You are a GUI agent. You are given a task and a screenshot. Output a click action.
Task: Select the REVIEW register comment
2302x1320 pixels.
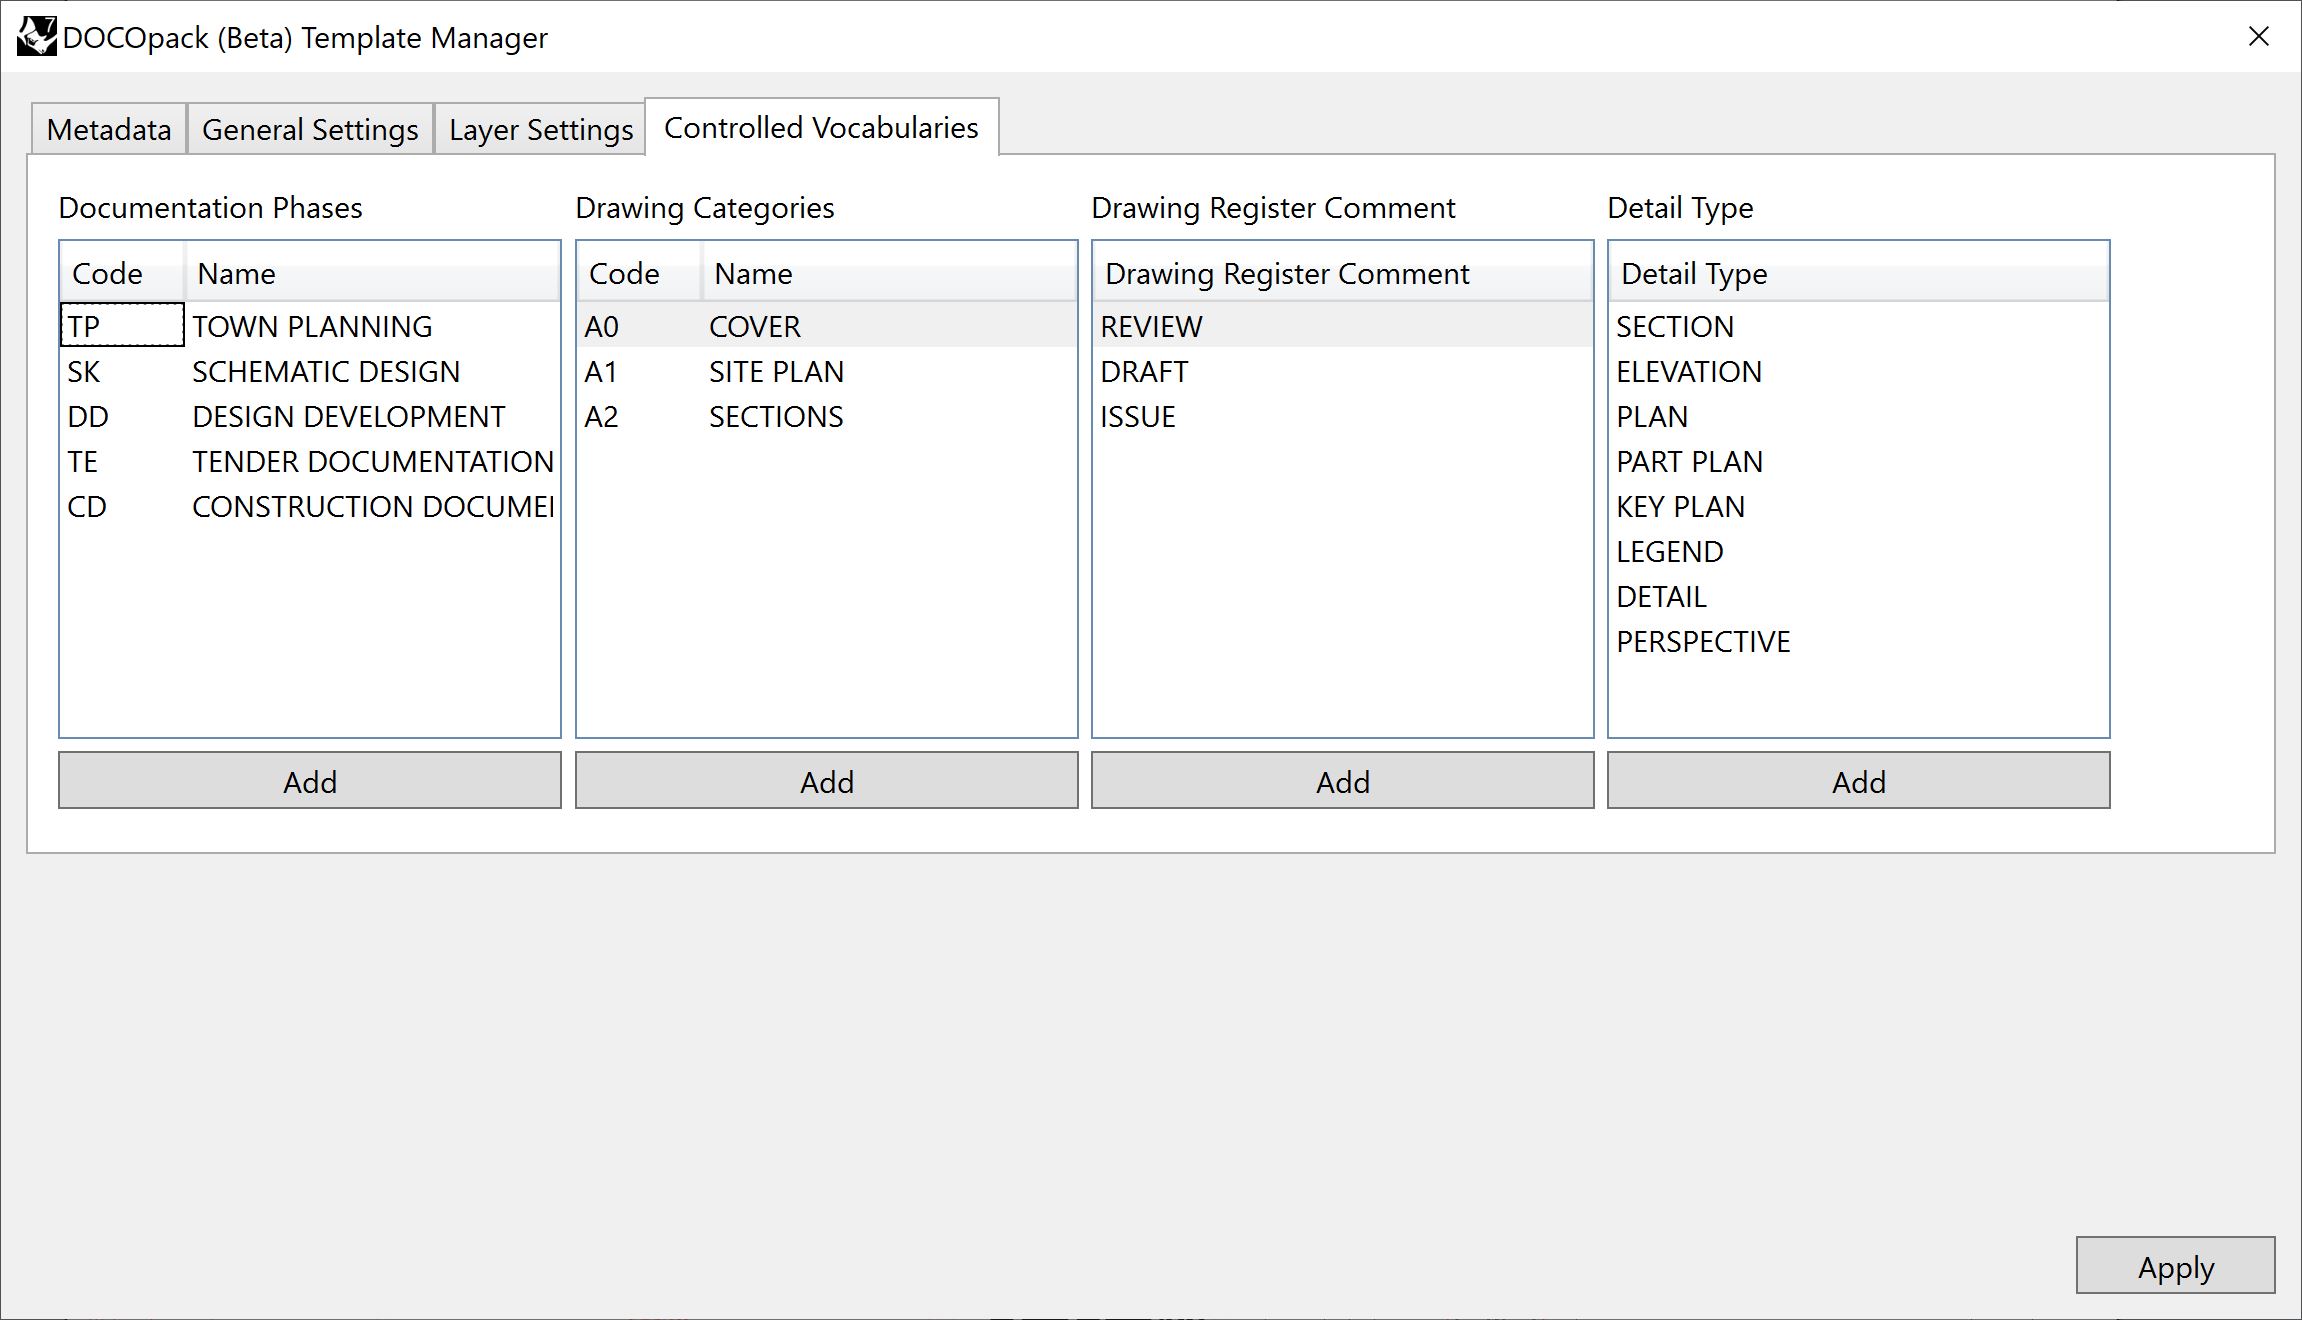(1343, 326)
